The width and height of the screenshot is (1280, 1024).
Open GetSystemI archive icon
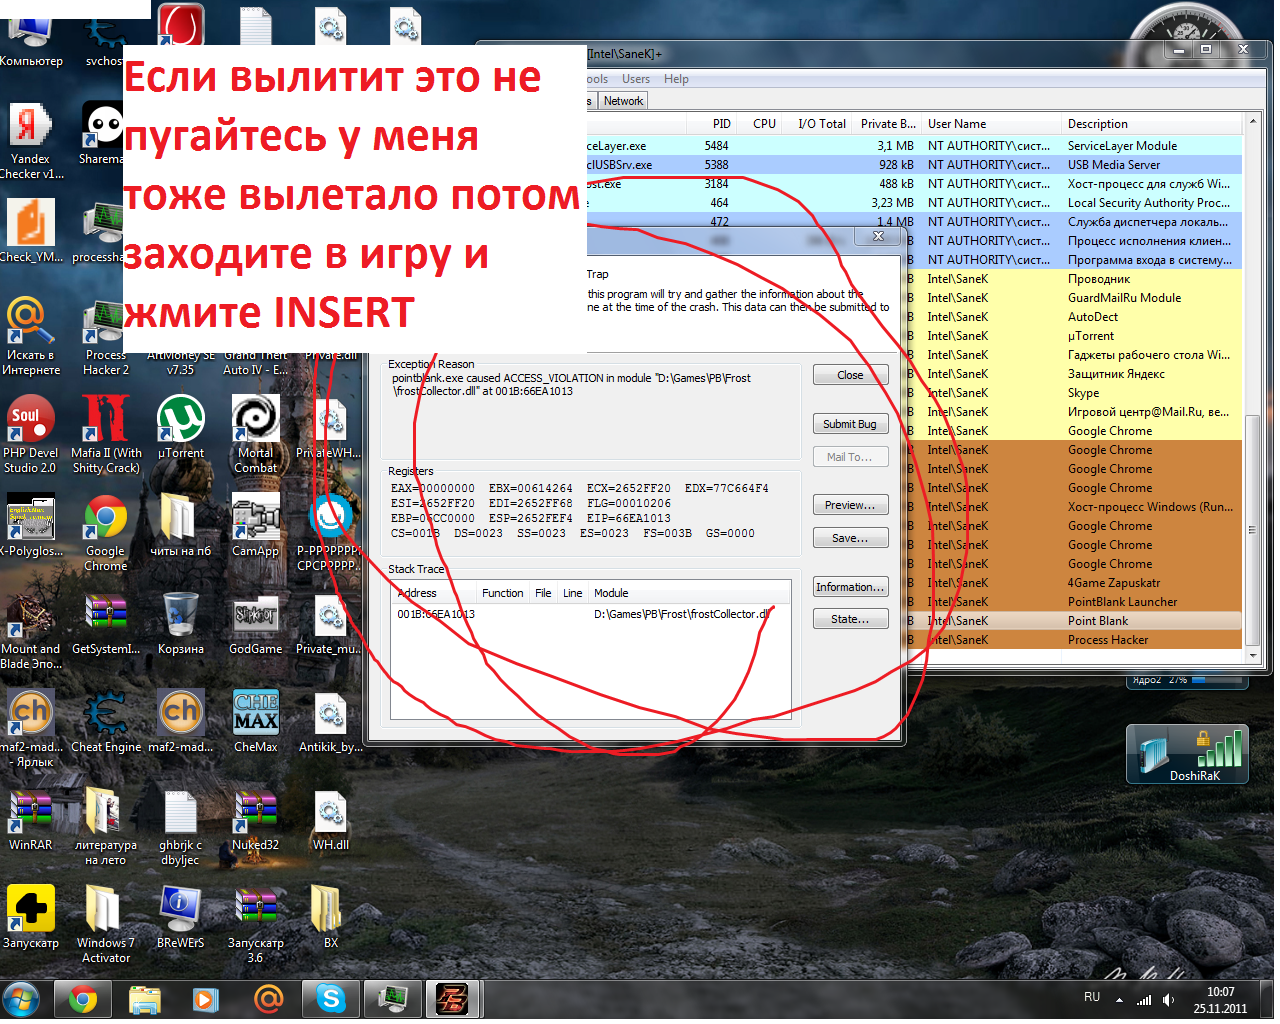pyautogui.click(x=106, y=624)
